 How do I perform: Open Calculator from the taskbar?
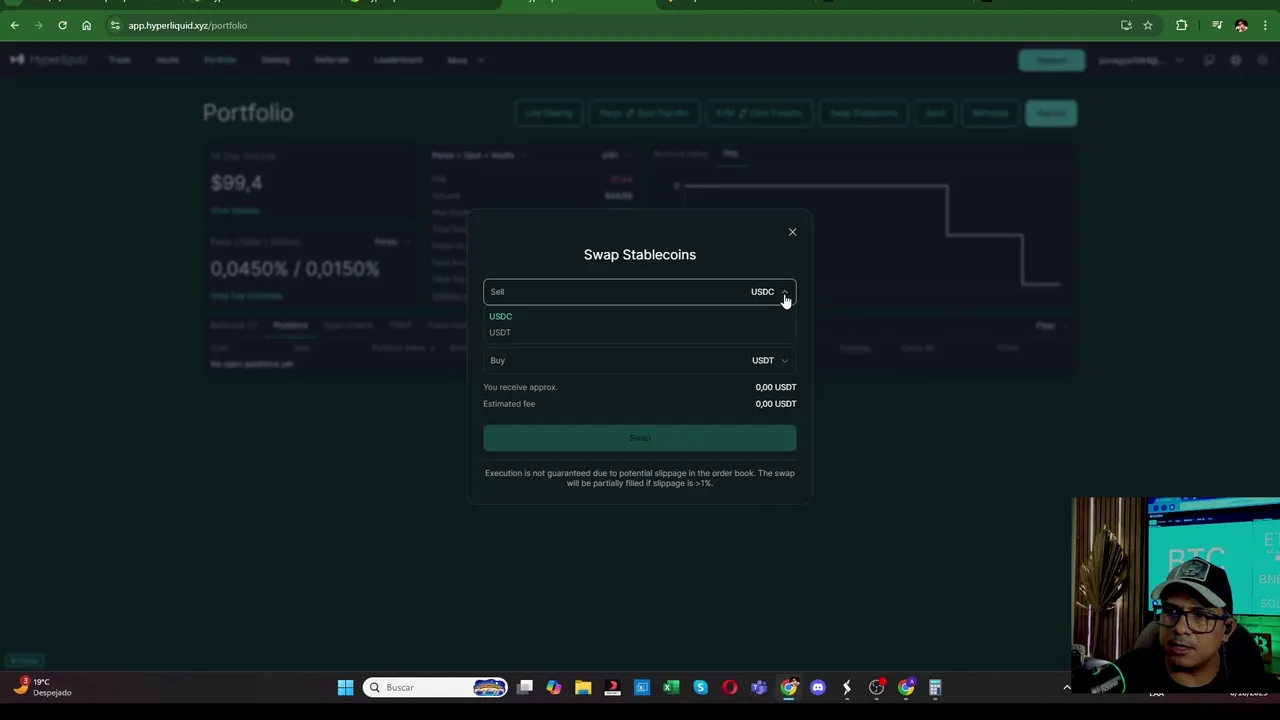click(x=935, y=688)
